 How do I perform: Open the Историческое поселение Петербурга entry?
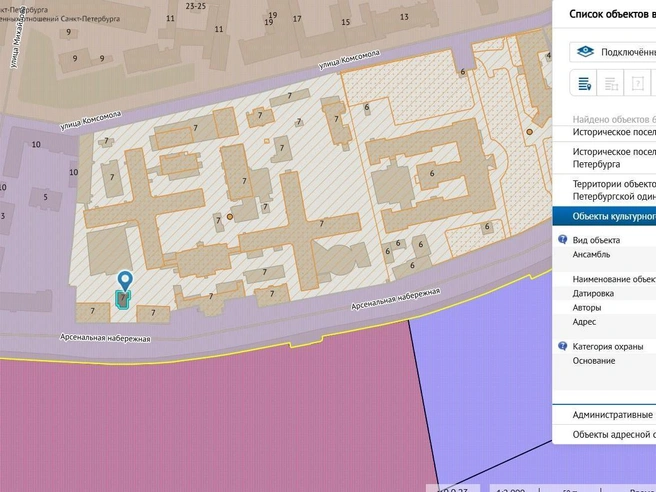tap(604, 158)
